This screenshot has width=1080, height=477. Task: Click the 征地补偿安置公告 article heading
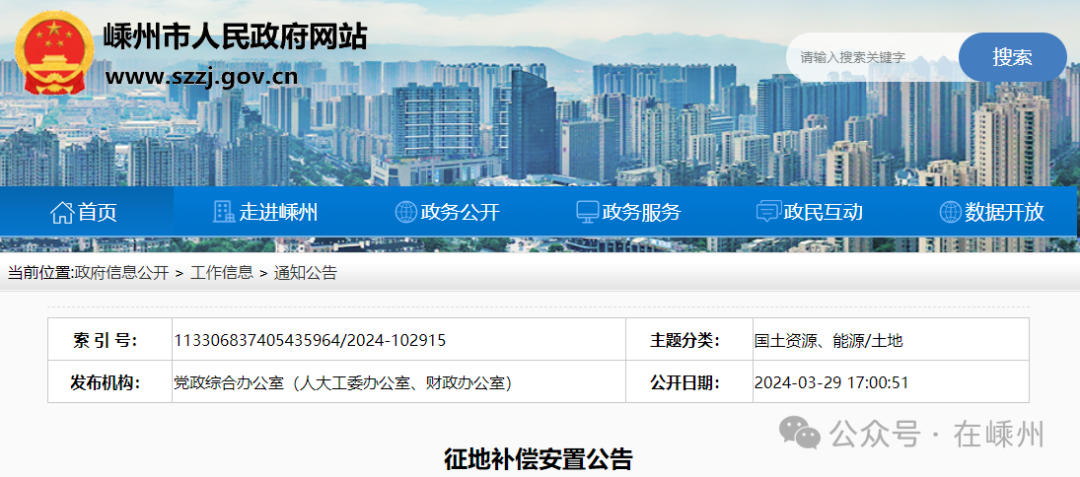click(538, 459)
